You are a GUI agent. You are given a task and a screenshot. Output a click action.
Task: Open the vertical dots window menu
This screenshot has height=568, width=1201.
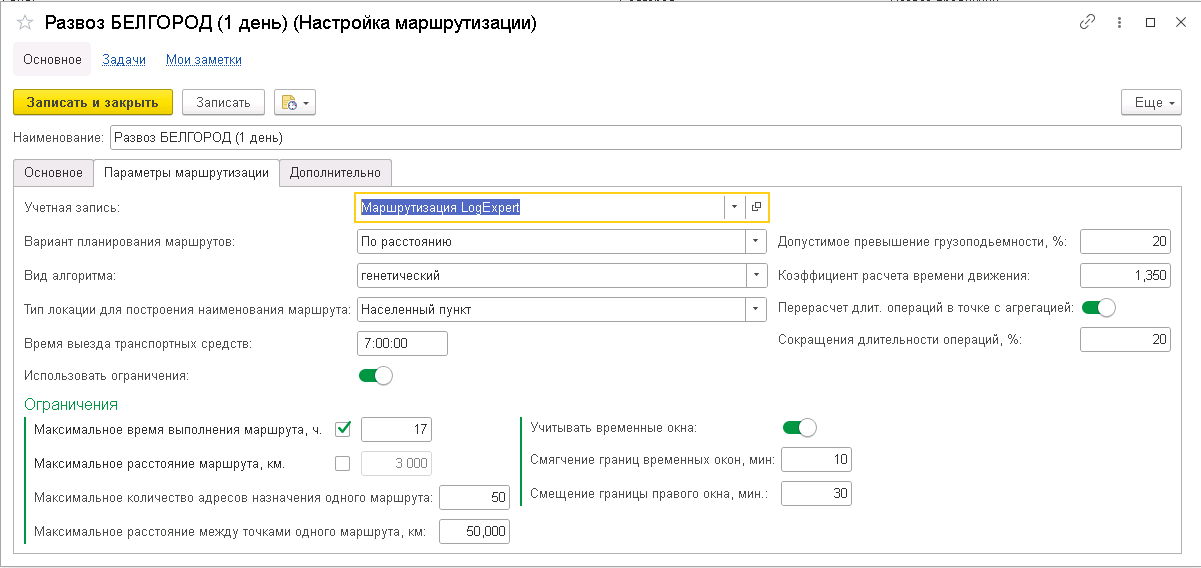tap(1119, 23)
